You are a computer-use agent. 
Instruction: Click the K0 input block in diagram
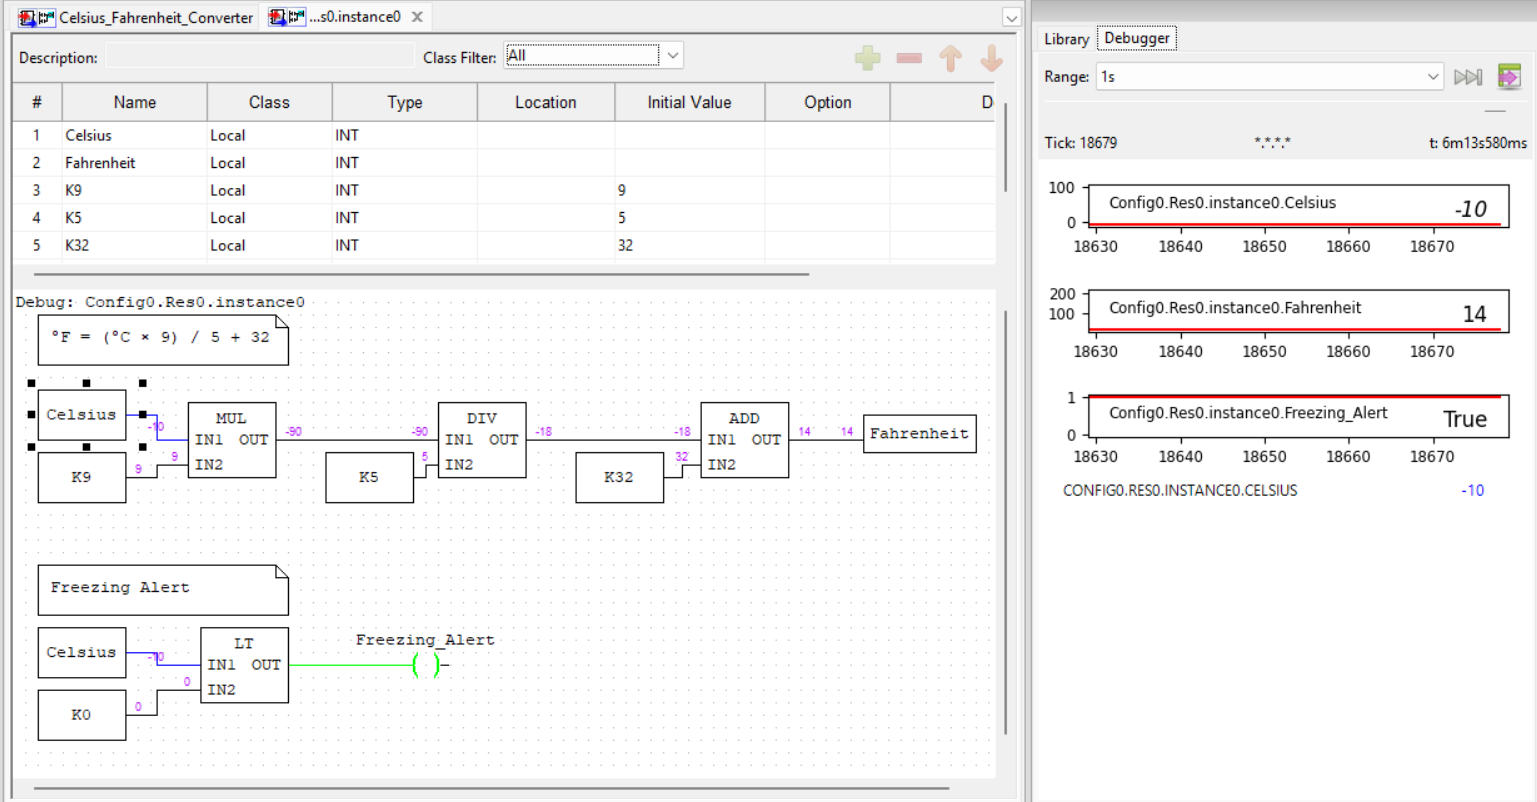[82, 715]
